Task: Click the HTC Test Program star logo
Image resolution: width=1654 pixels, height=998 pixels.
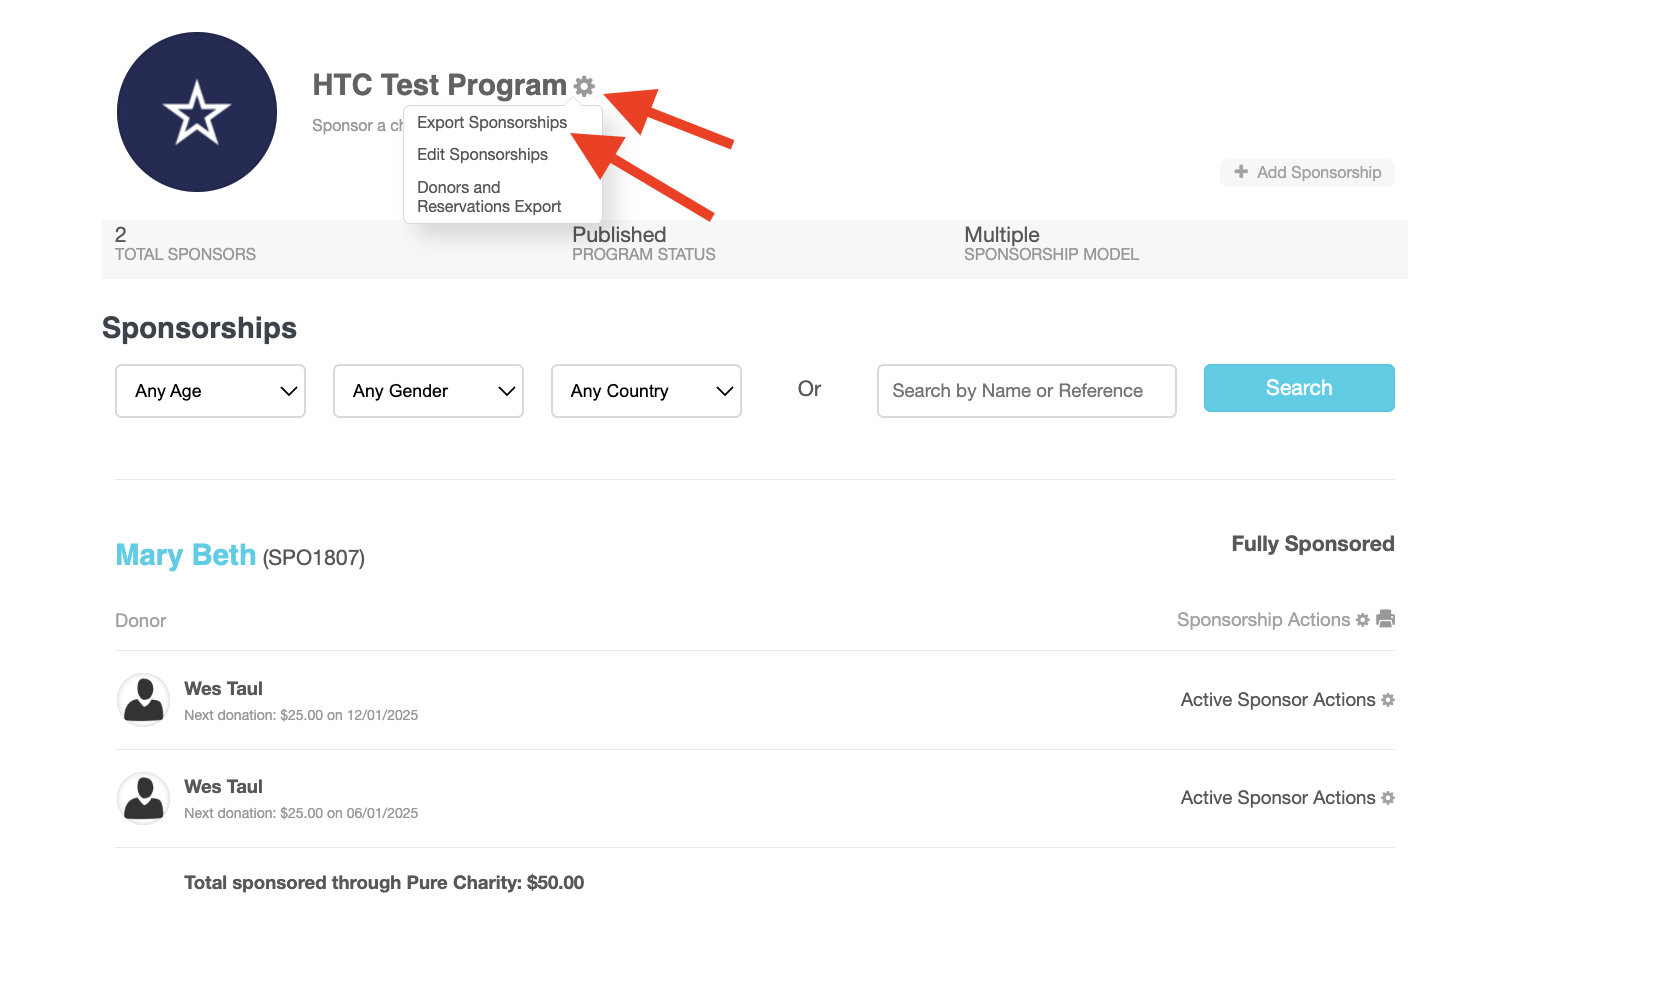Action: [197, 112]
